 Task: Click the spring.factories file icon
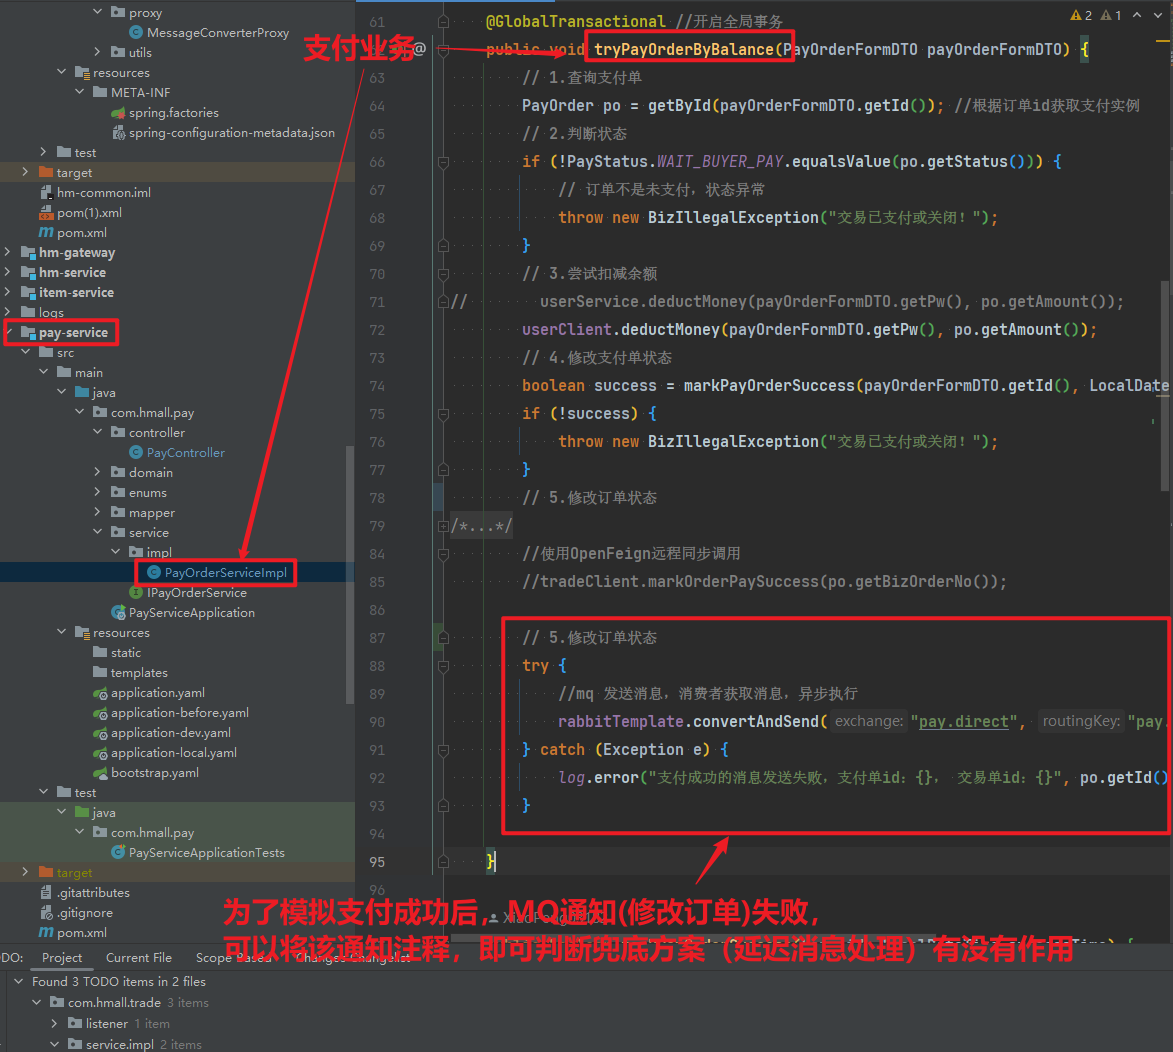point(119,113)
